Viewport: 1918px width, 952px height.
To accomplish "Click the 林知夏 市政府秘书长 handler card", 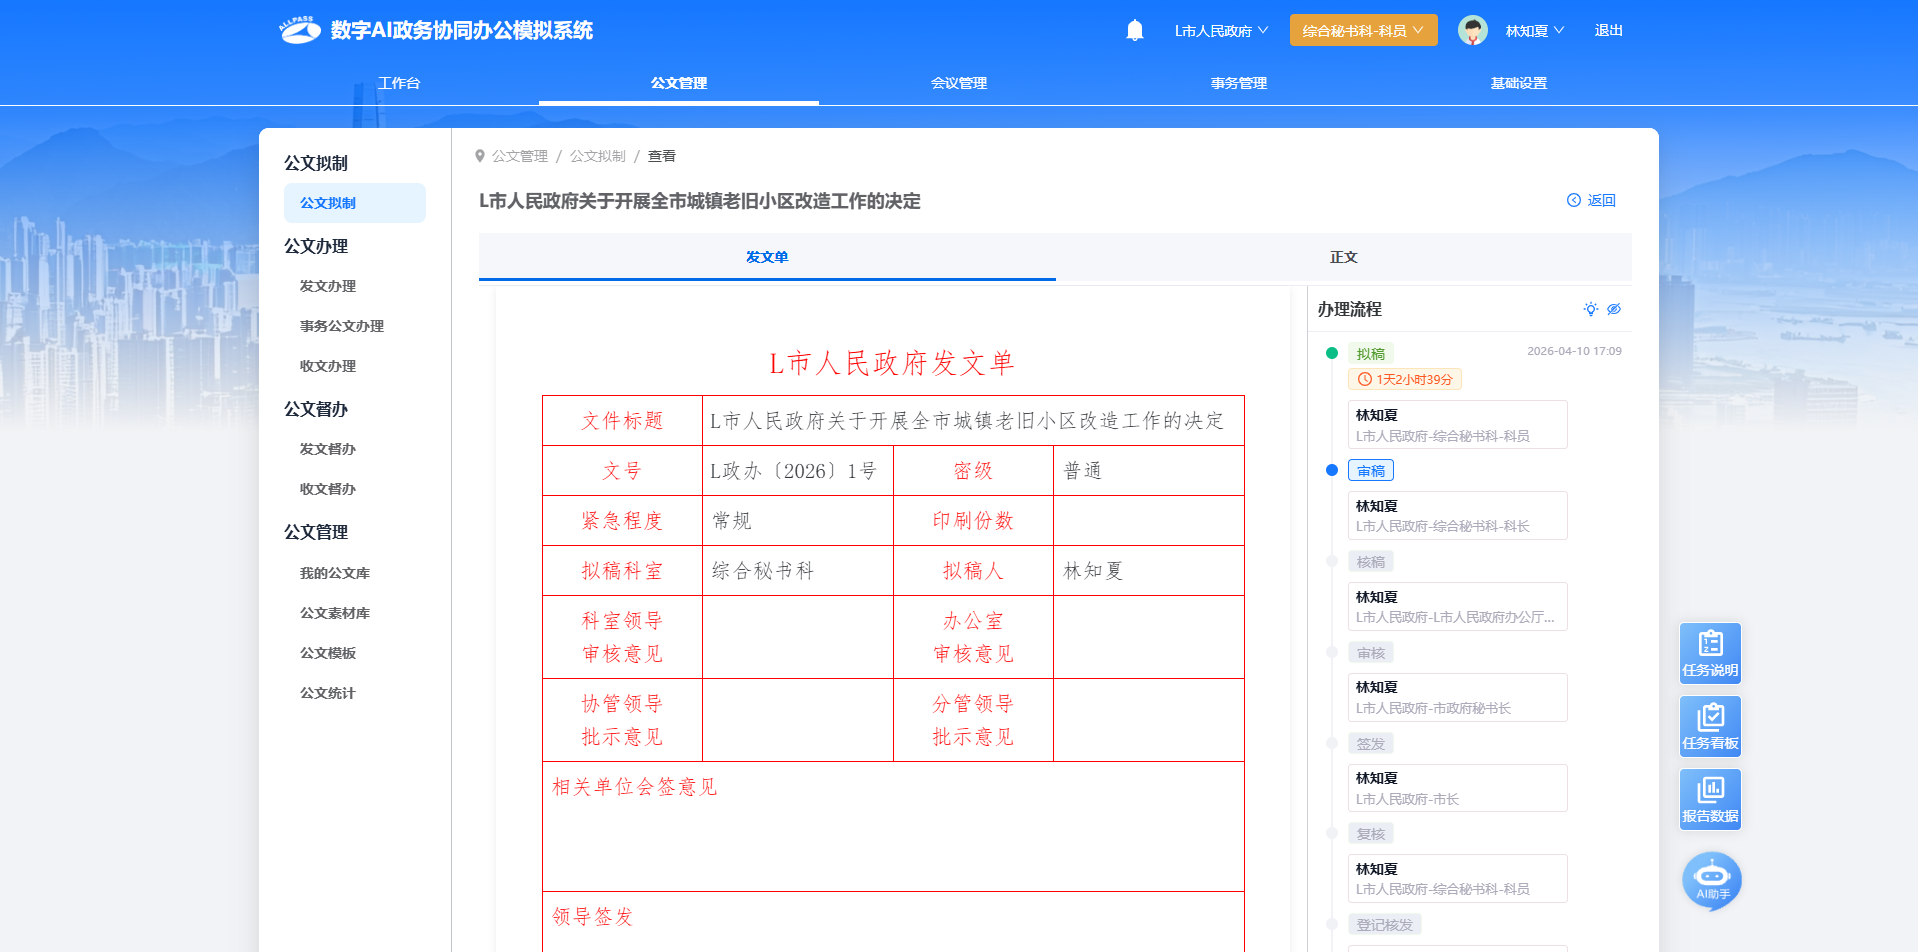I will pyautogui.click(x=1457, y=697).
